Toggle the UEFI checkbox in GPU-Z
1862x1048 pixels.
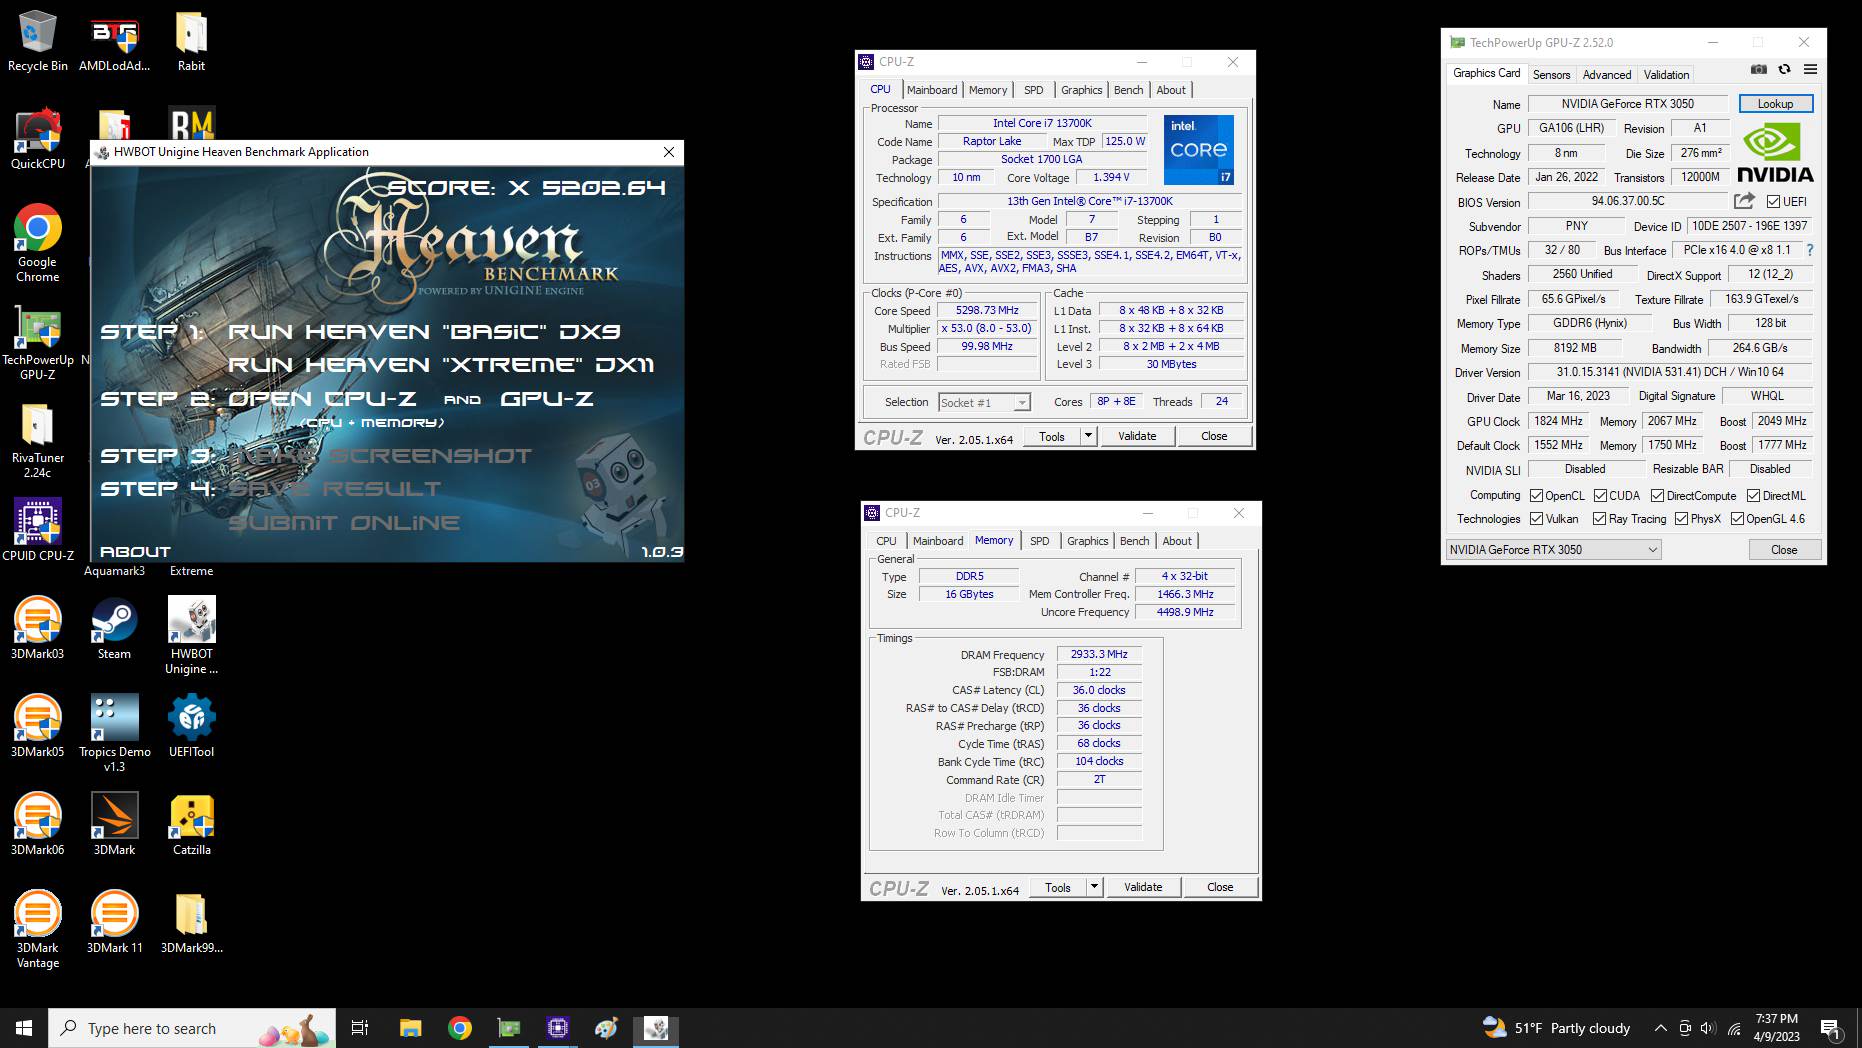pyautogui.click(x=1773, y=202)
